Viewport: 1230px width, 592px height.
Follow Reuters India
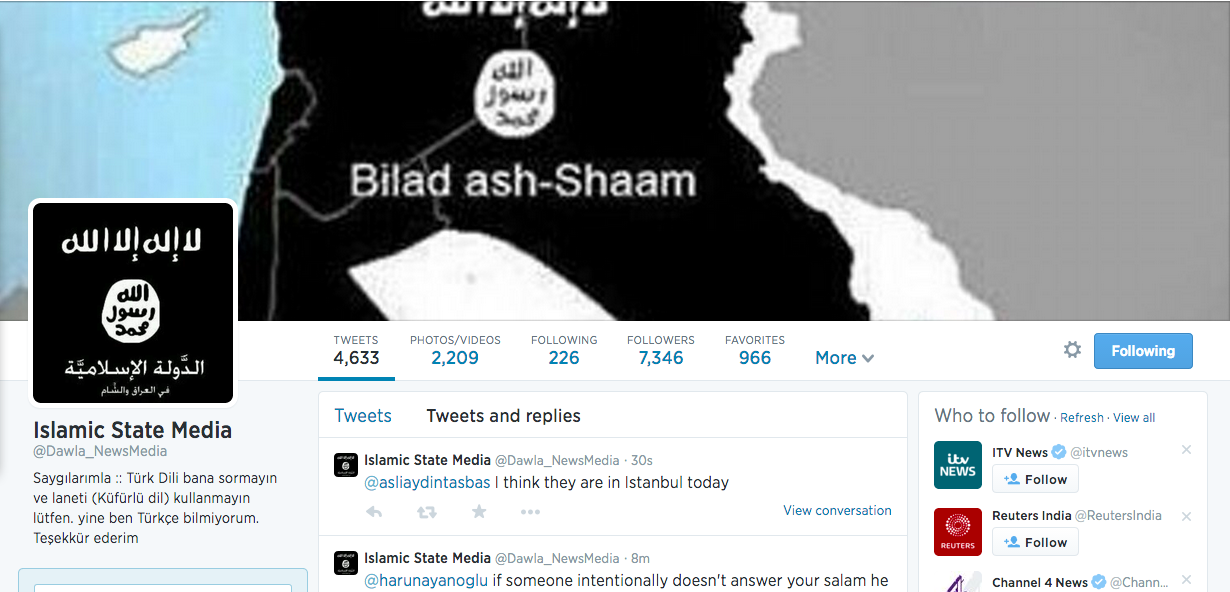[1035, 542]
